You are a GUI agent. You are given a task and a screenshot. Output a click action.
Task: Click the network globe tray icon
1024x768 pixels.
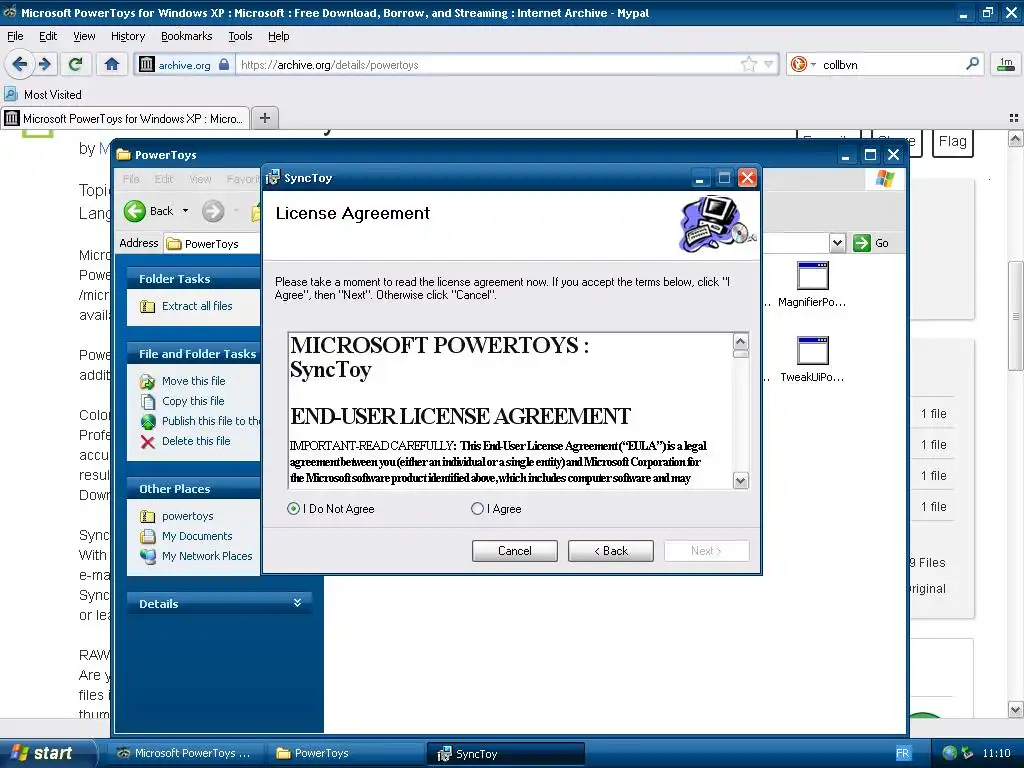[950, 753]
